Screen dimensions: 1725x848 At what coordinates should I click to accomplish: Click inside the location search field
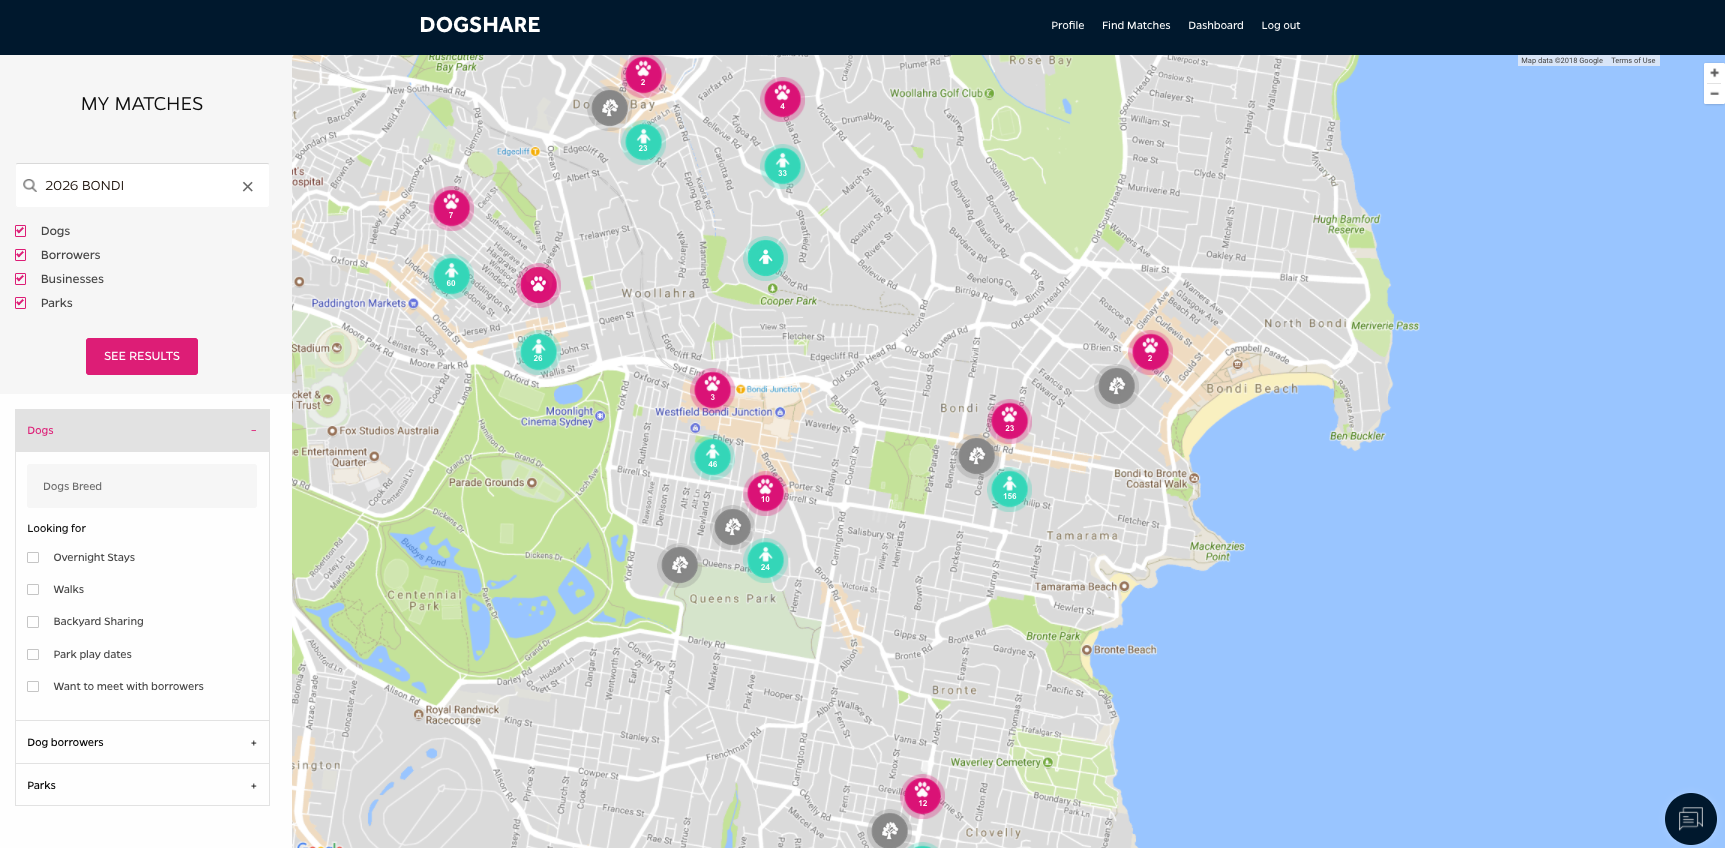140,186
